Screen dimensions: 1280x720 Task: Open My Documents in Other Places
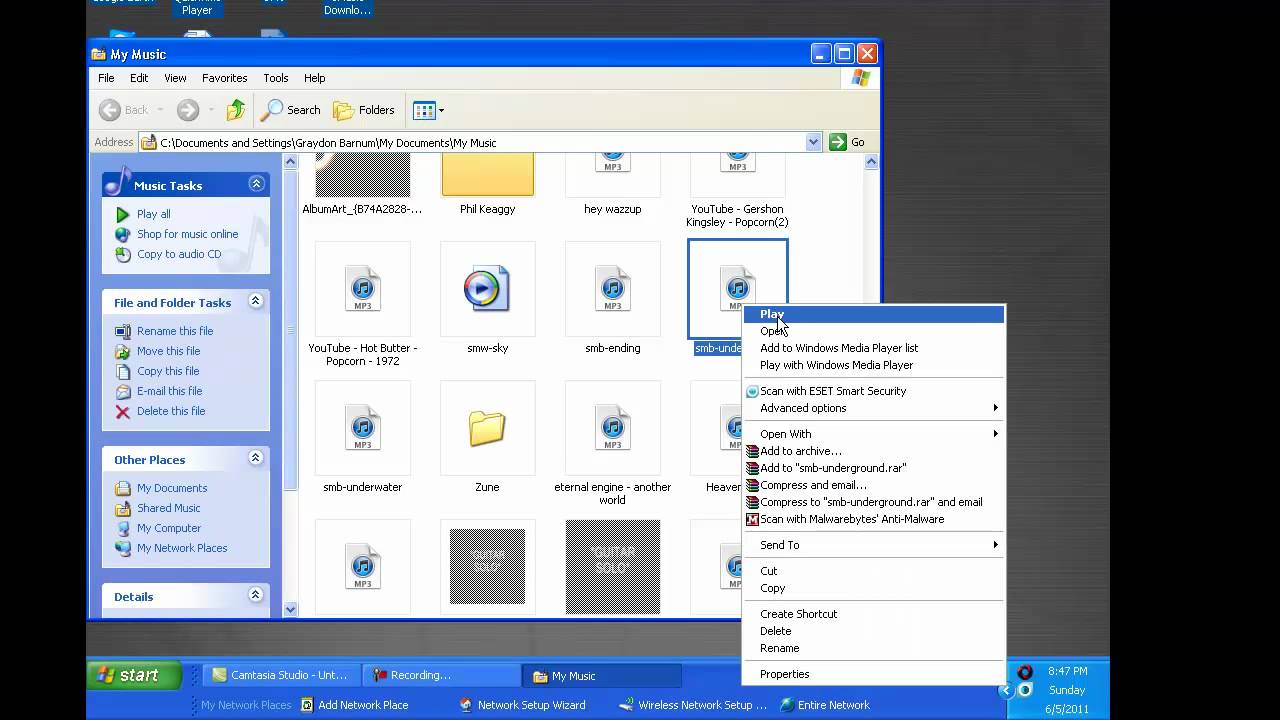click(x=172, y=488)
